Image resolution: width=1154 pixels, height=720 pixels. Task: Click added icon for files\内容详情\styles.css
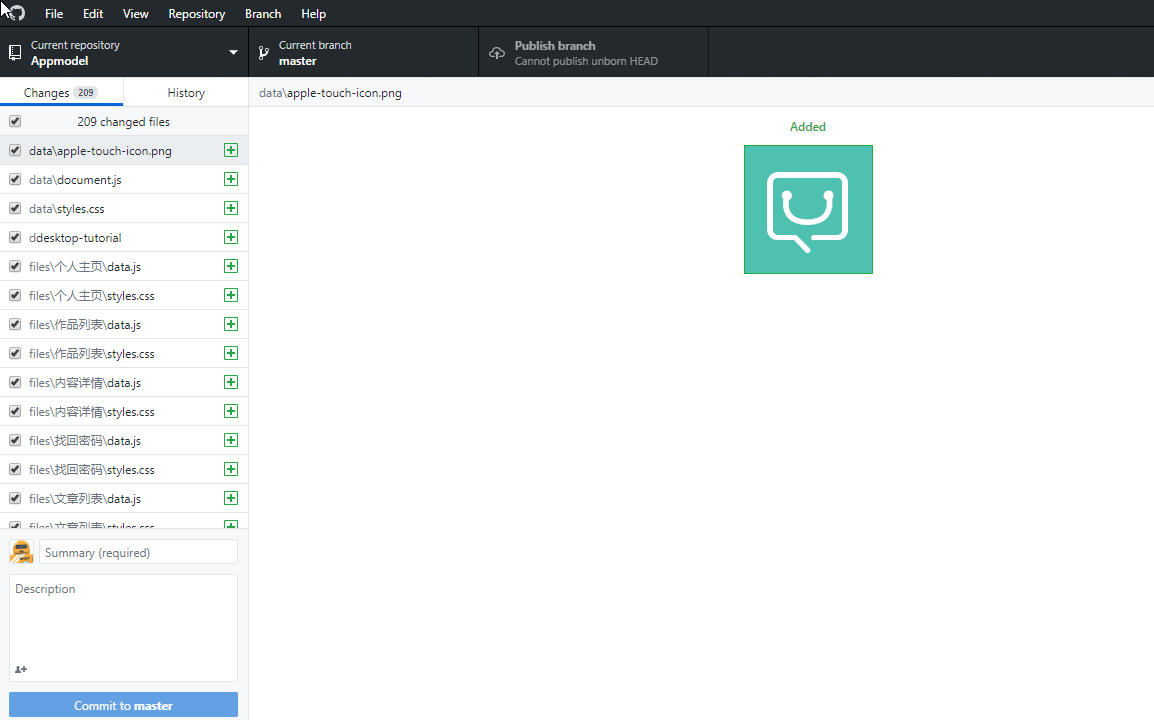231,411
